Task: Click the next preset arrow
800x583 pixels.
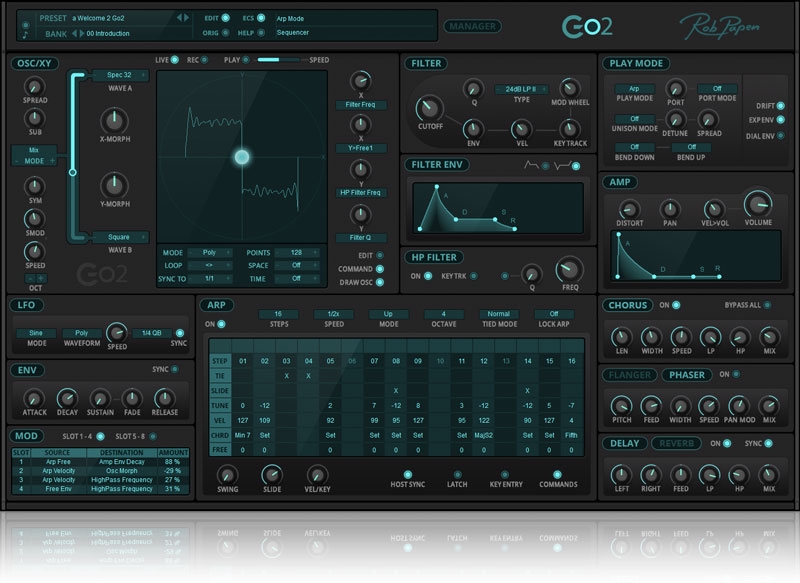Action: [185, 18]
